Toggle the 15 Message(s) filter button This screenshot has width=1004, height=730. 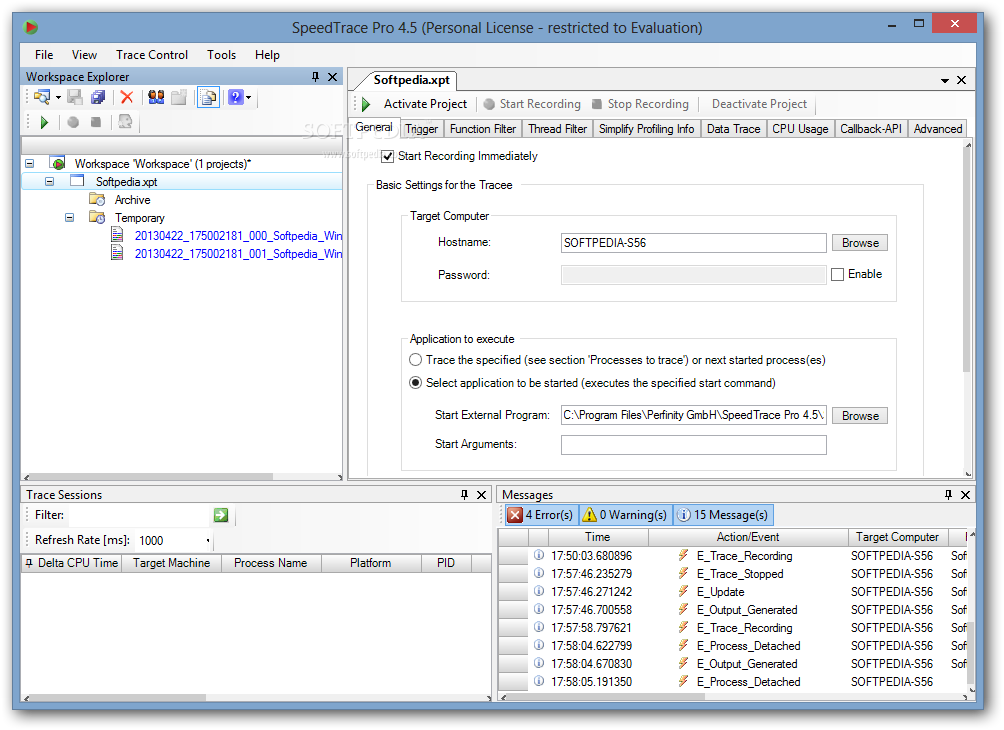[724, 515]
